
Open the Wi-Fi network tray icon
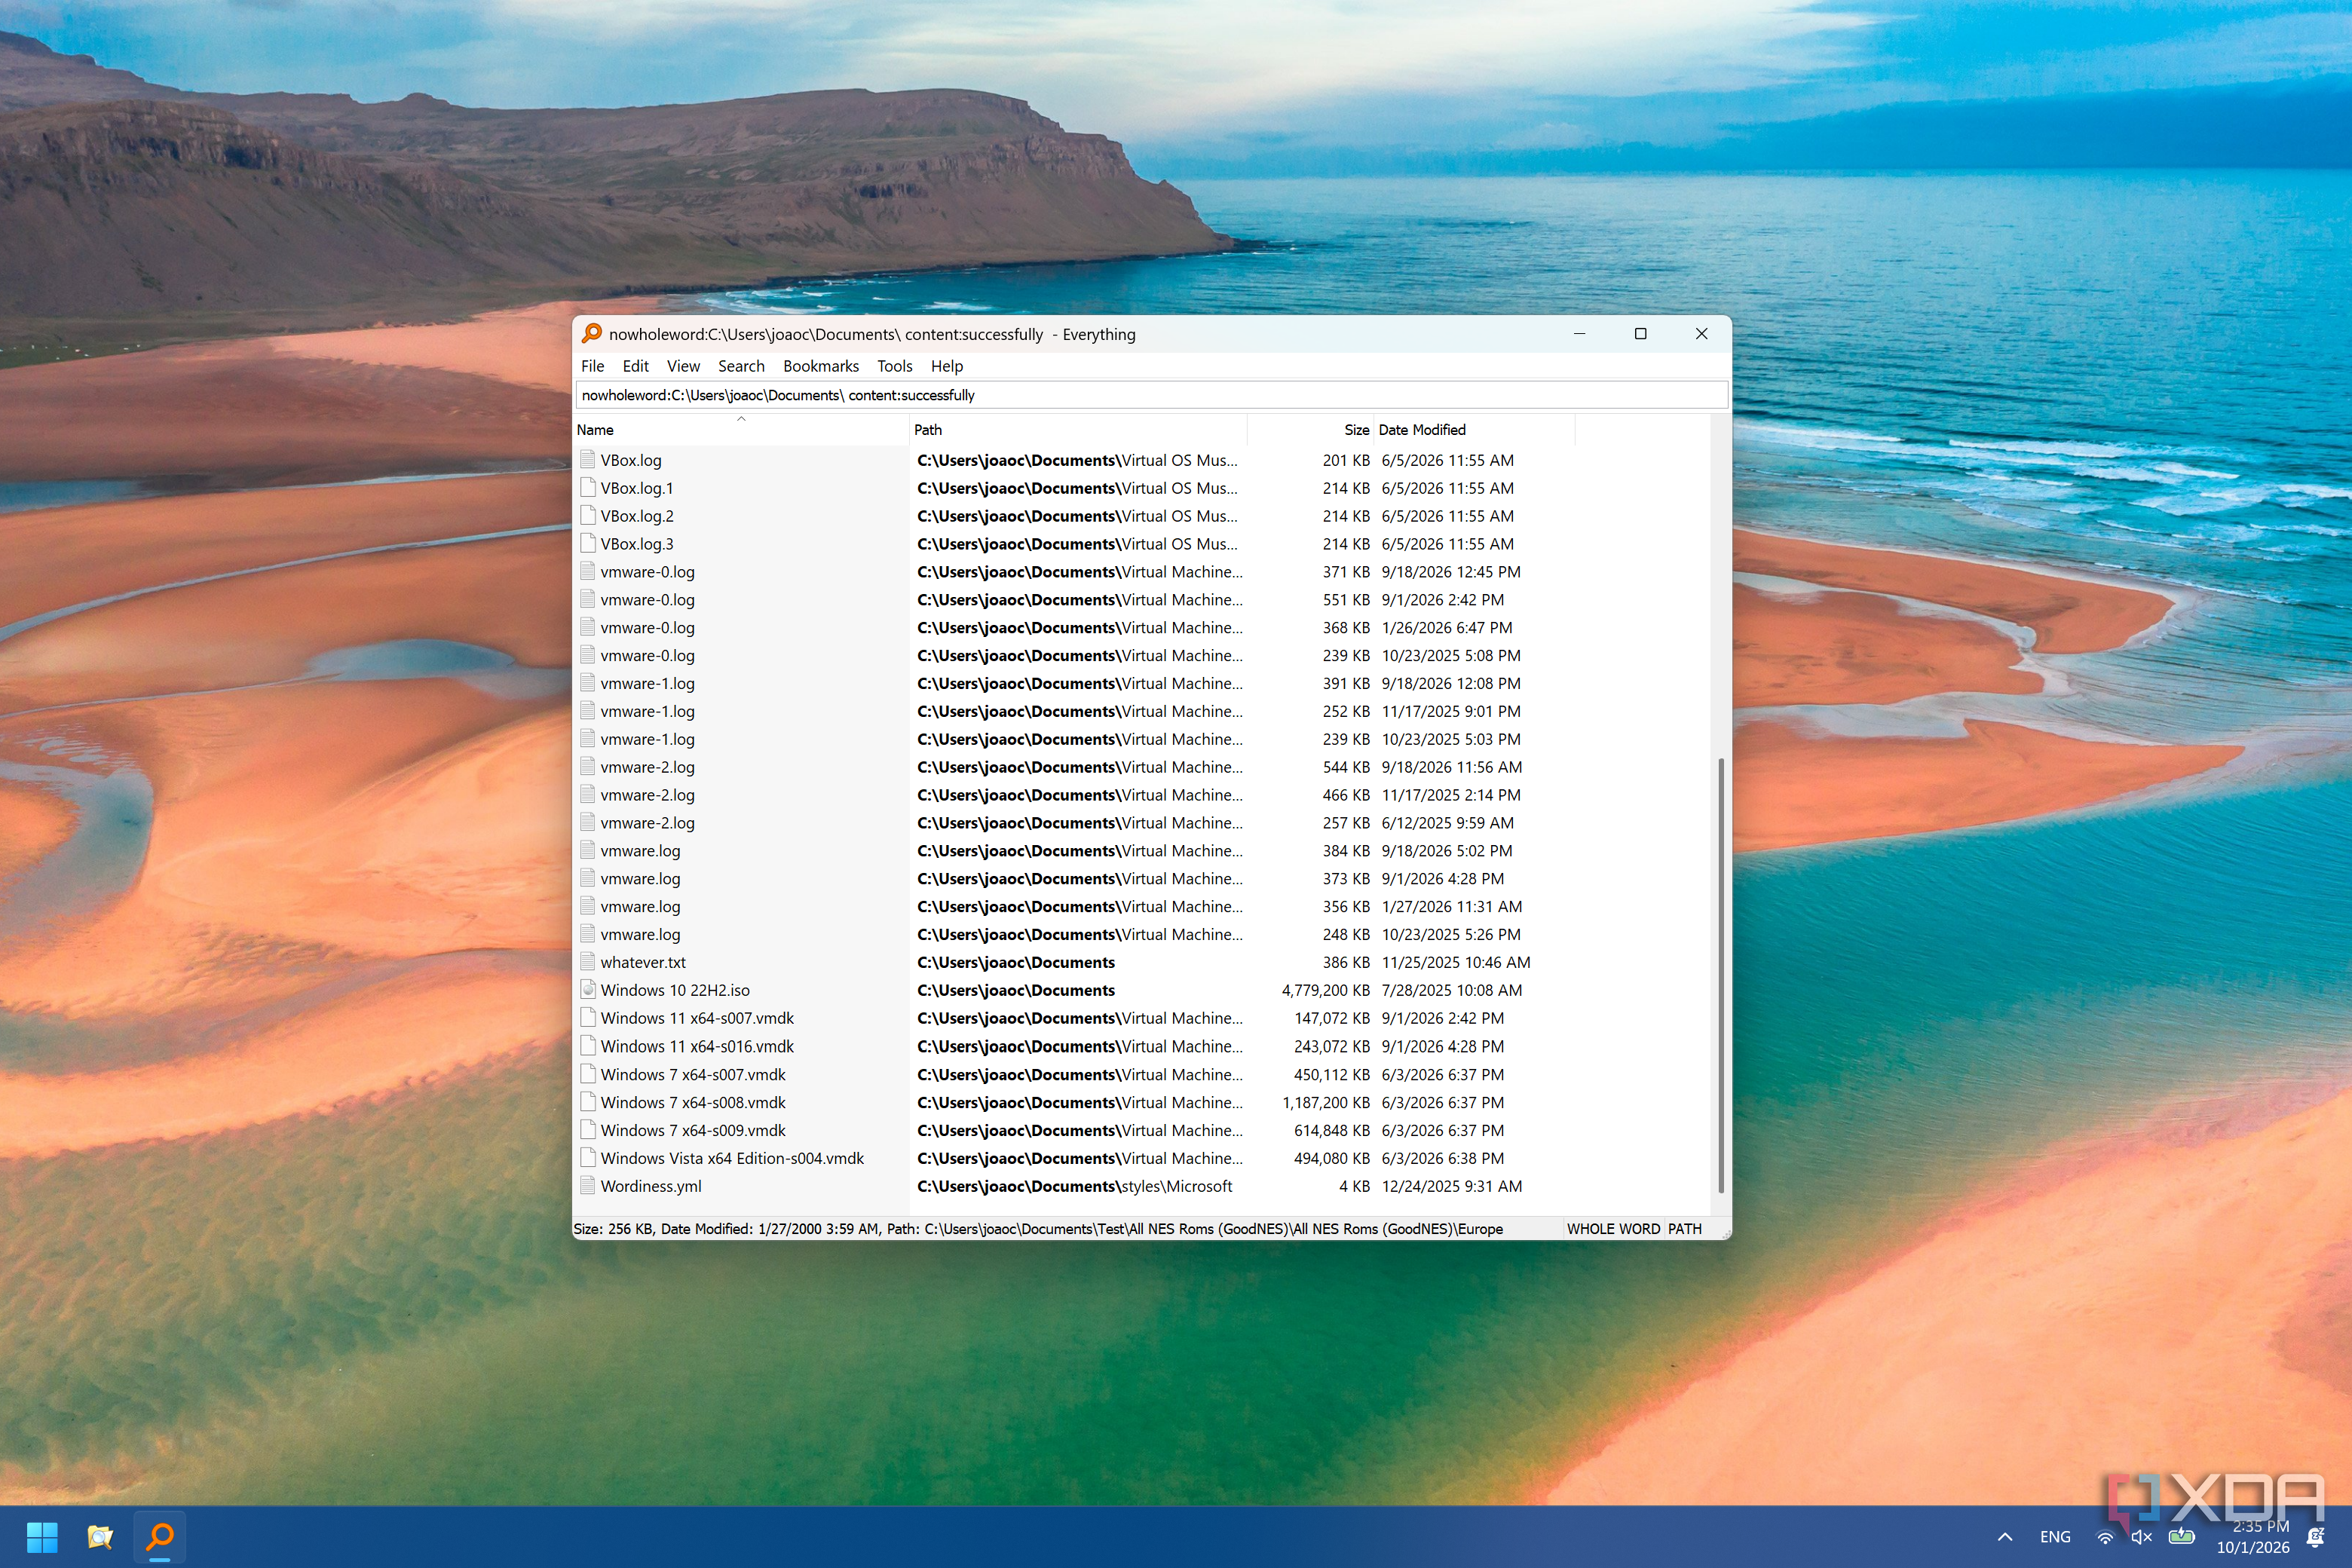coord(2105,1537)
